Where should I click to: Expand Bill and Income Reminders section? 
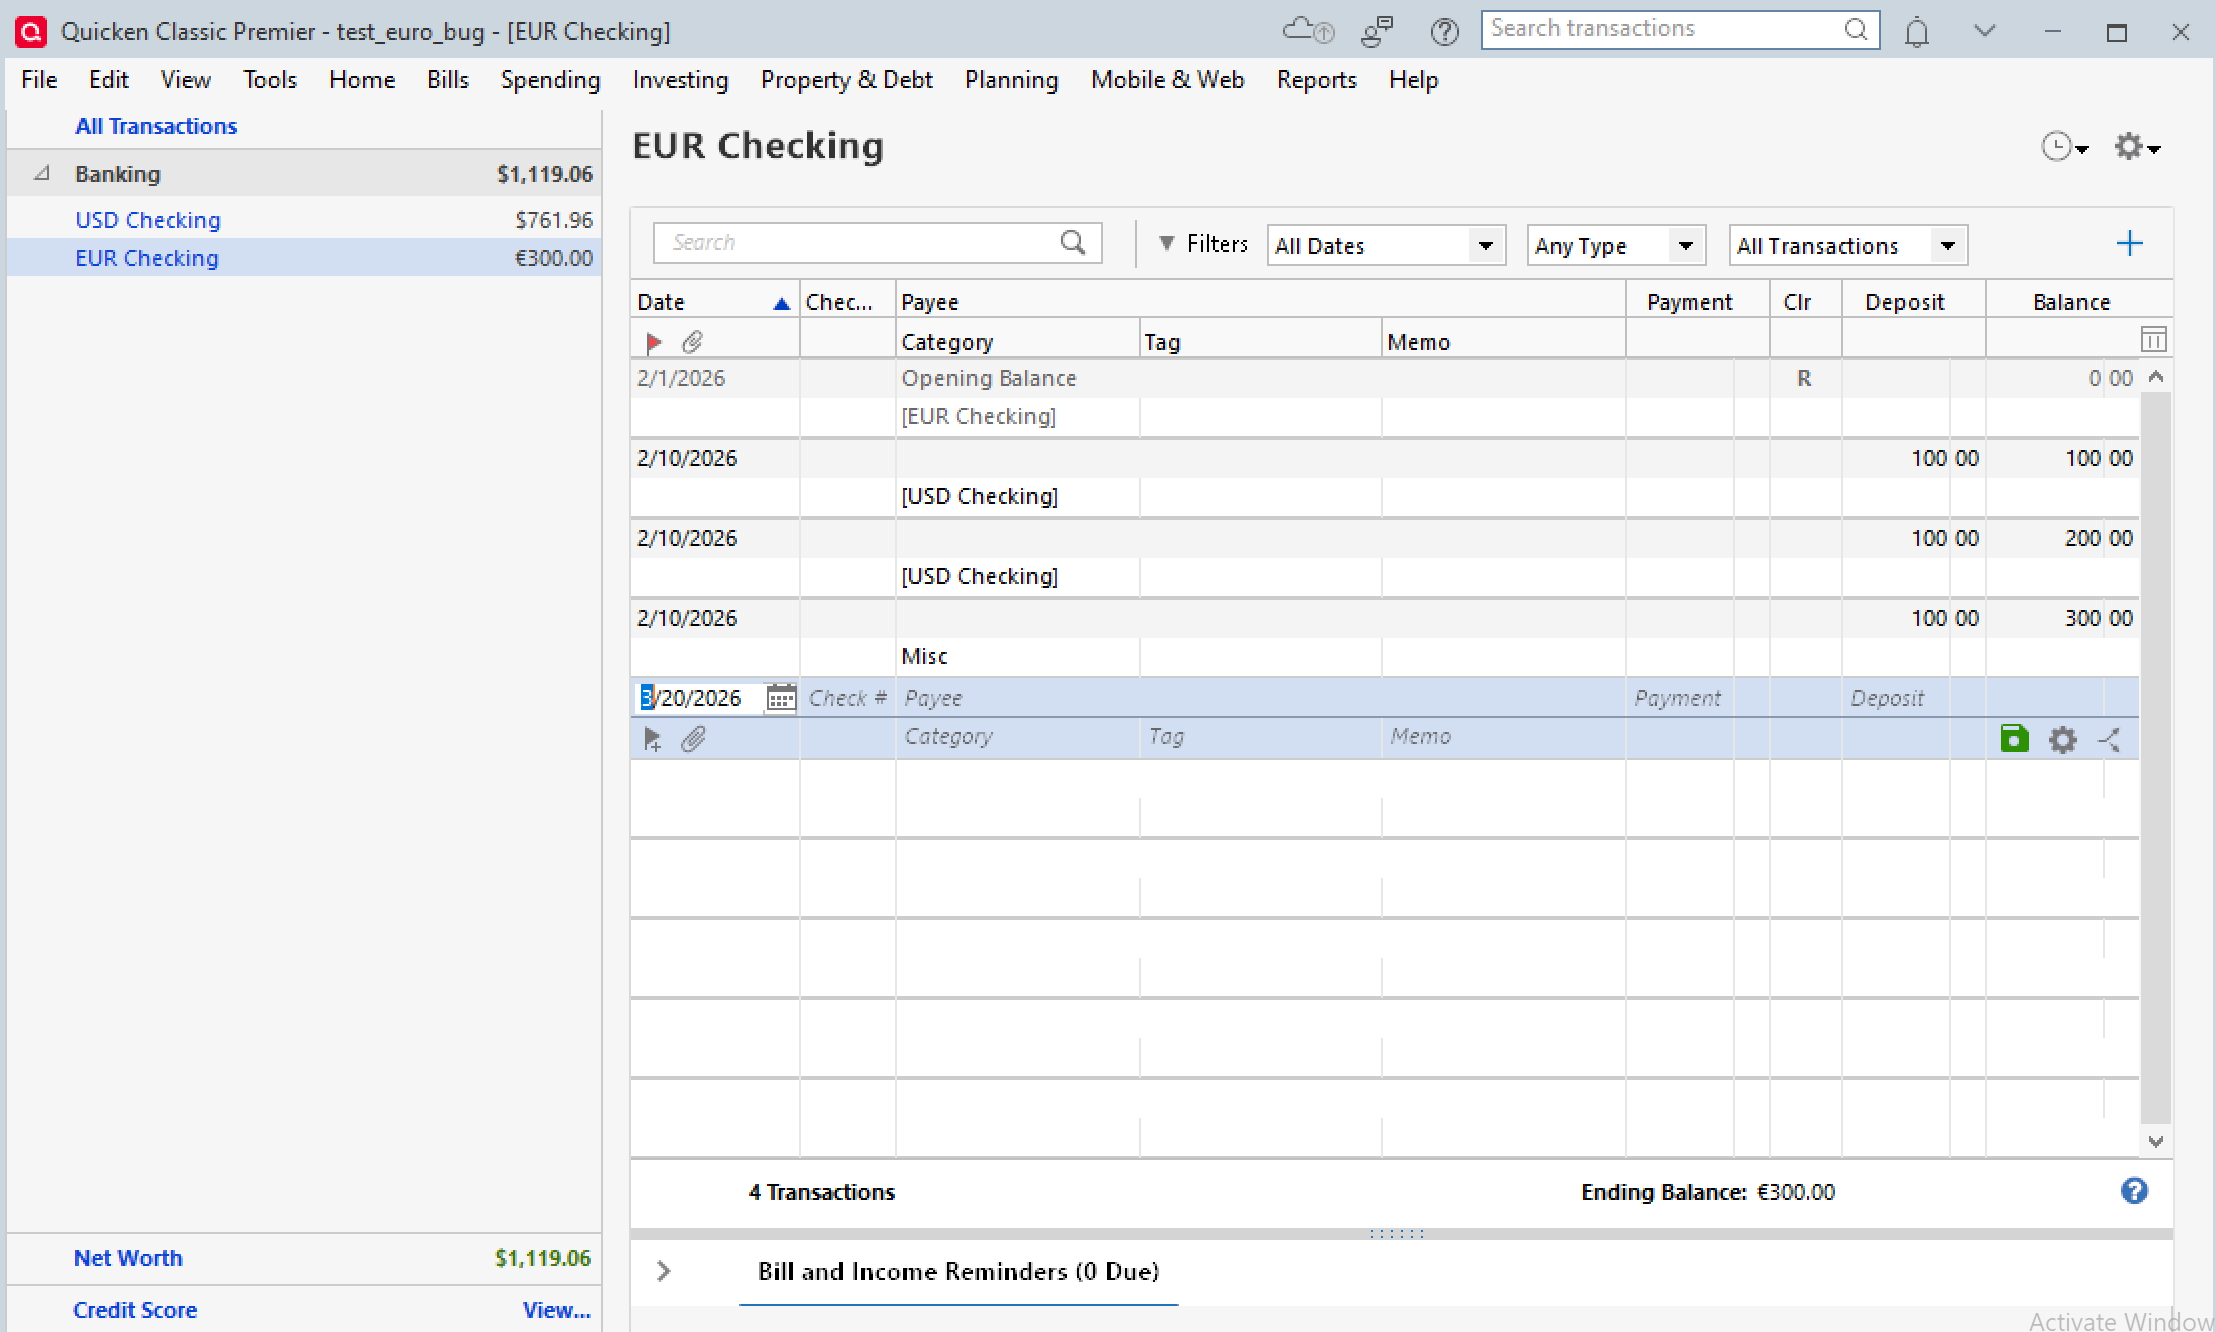662,1271
